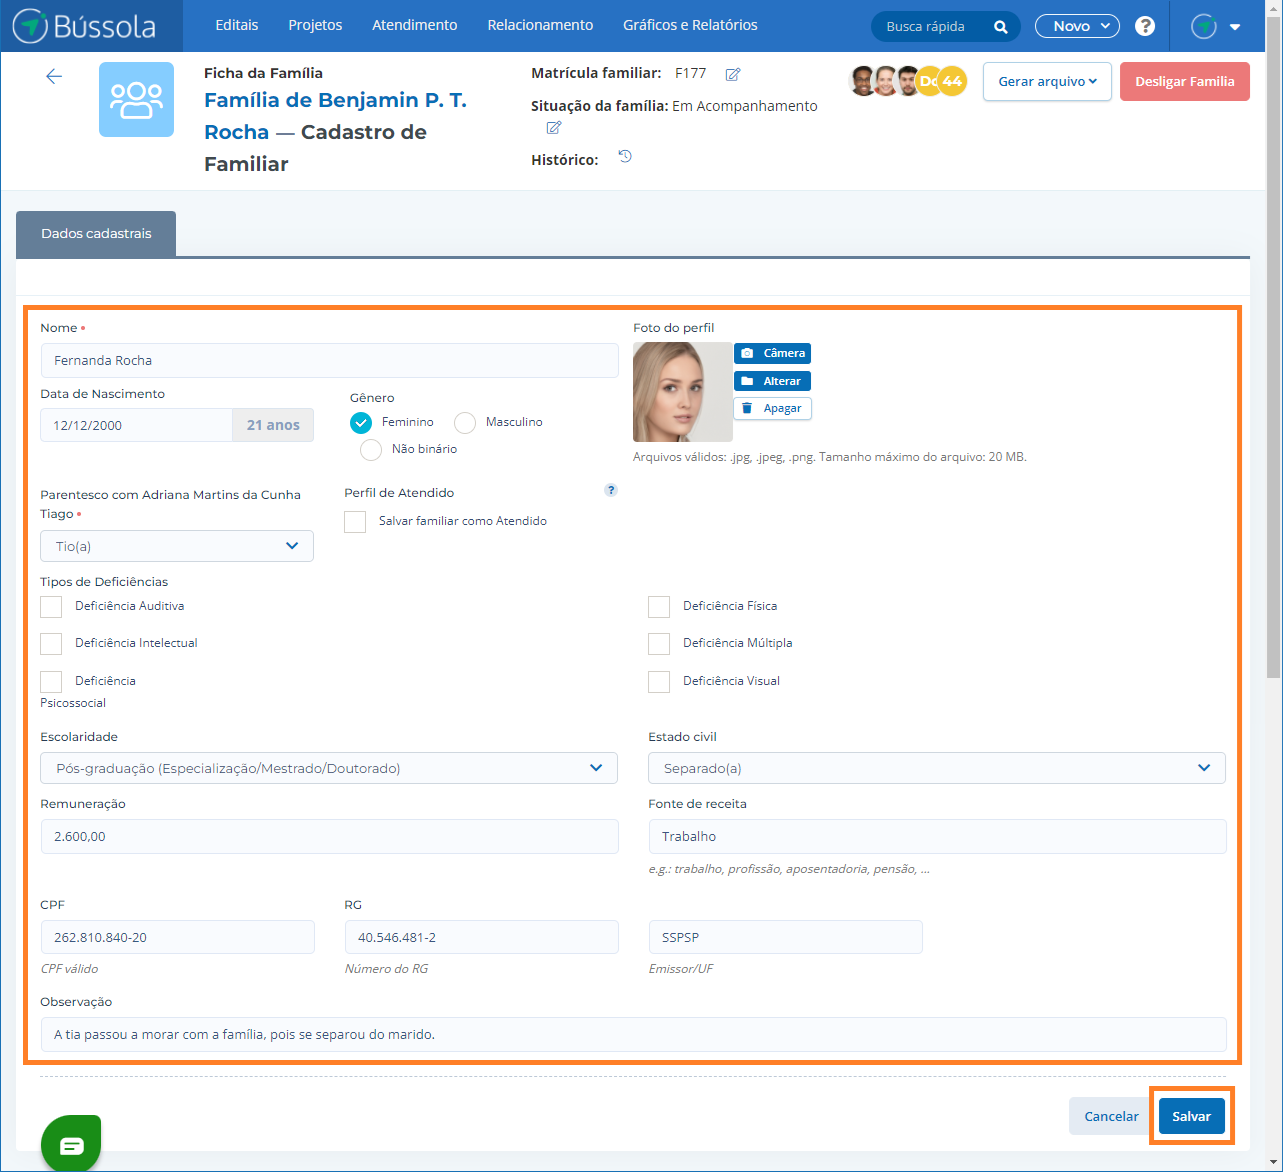Open the Histórico clock icon

pos(625,157)
